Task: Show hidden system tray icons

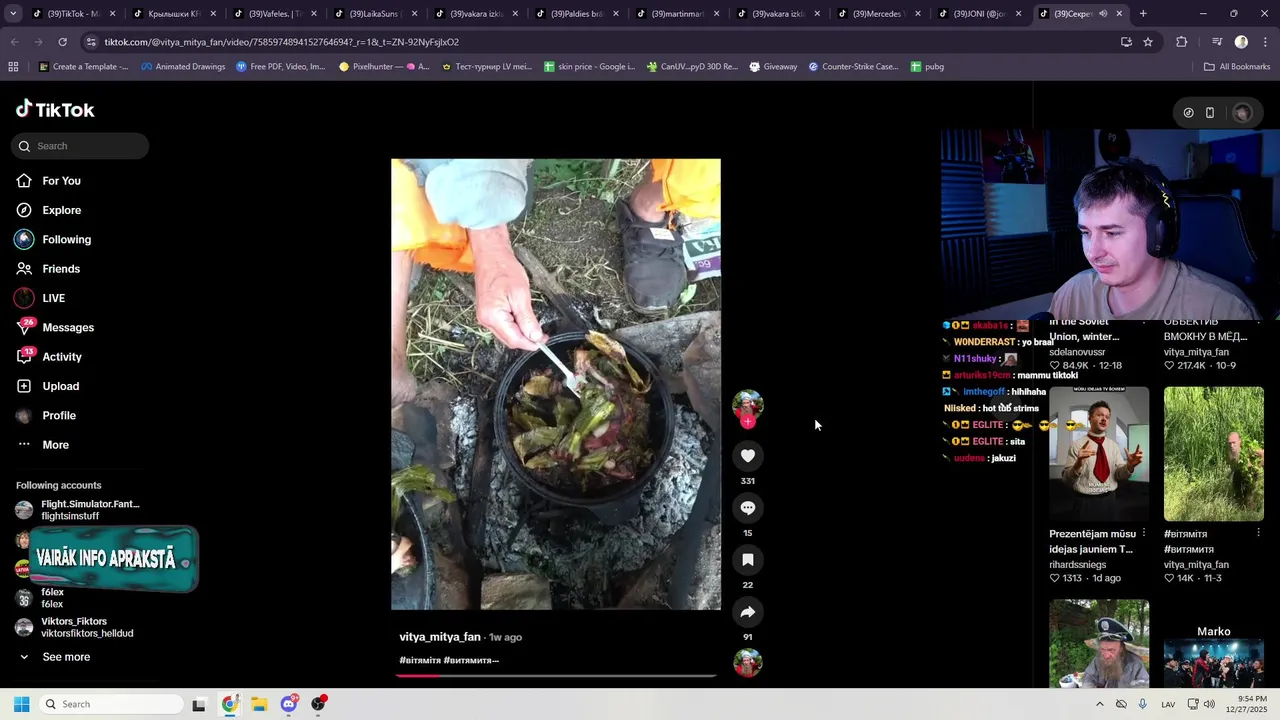Action: tap(1099, 704)
